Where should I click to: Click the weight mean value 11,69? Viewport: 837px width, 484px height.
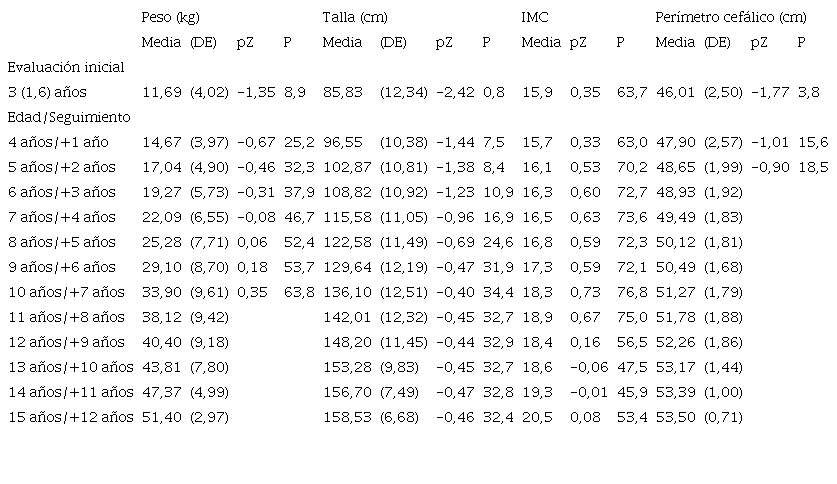pyautogui.click(x=161, y=92)
